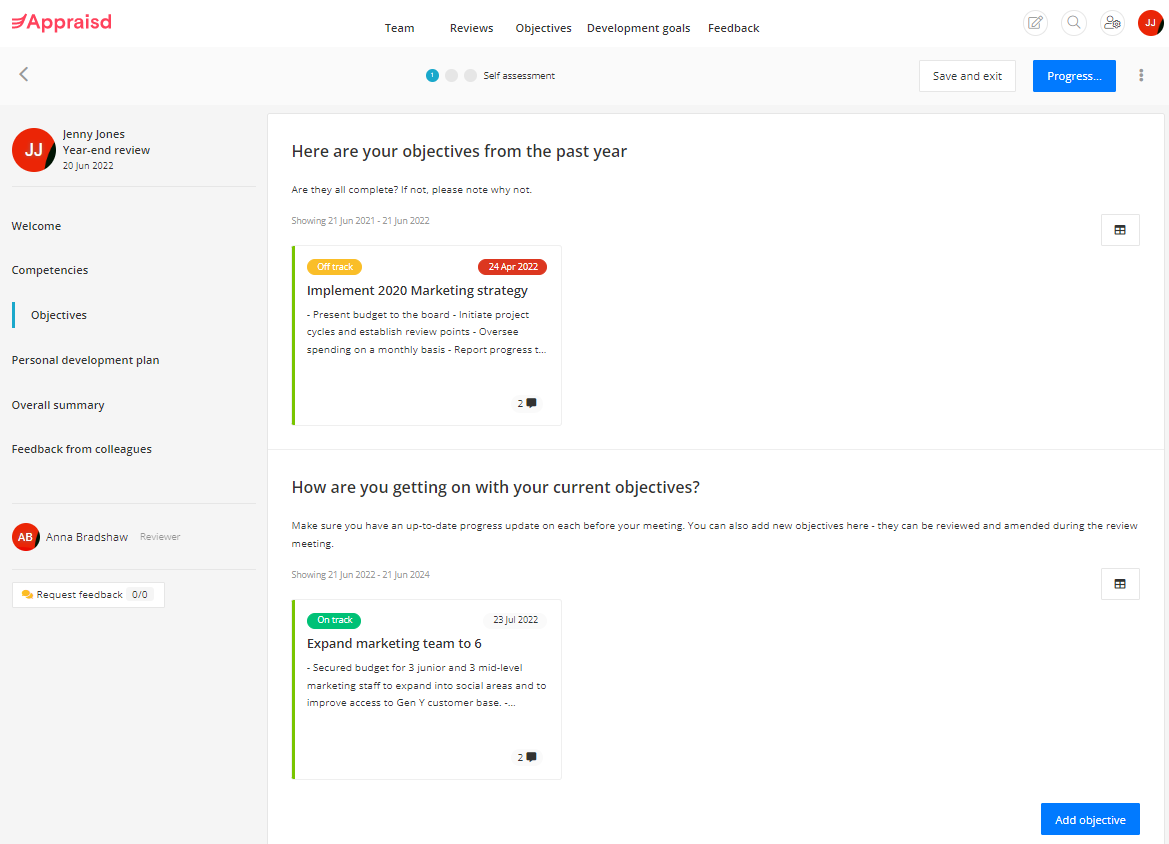Click 'Showing 21 Jun 2022 - 21 Jun 2024' text
Image resolution: width=1169 pixels, height=844 pixels.
[360, 575]
